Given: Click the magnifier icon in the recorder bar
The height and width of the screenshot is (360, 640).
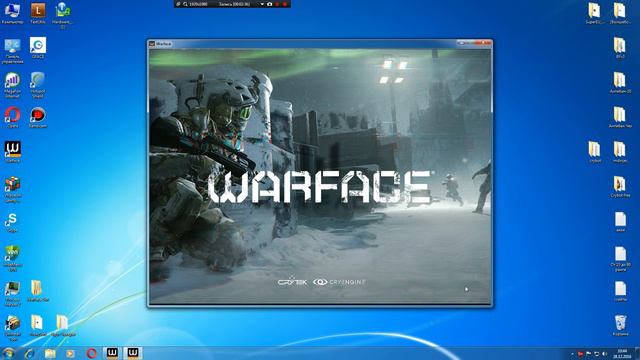Looking at the screenshot, I should pos(185,4).
